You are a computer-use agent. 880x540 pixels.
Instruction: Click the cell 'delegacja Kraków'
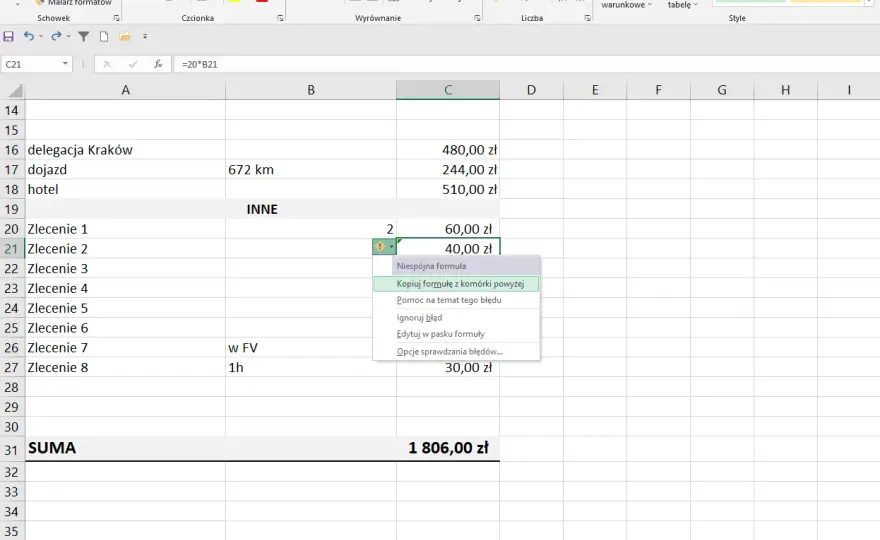point(125,150)
